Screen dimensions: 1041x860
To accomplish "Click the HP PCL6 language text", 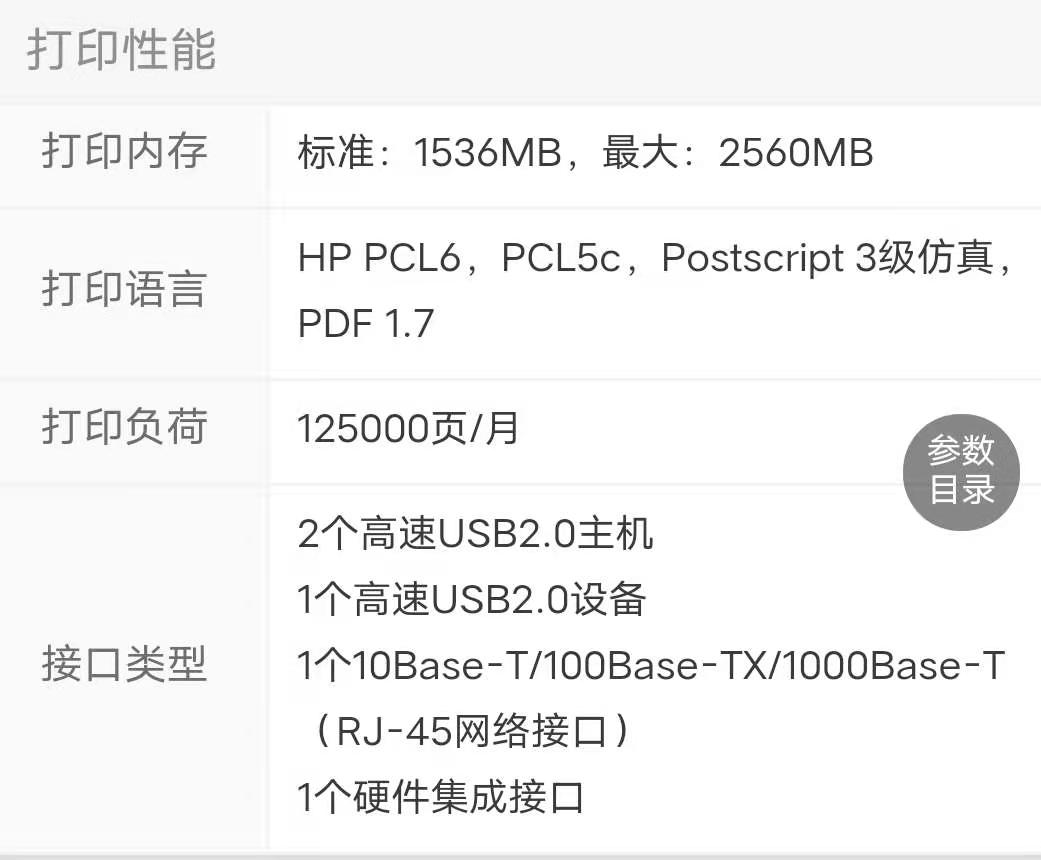I will [x=378, y=259].
